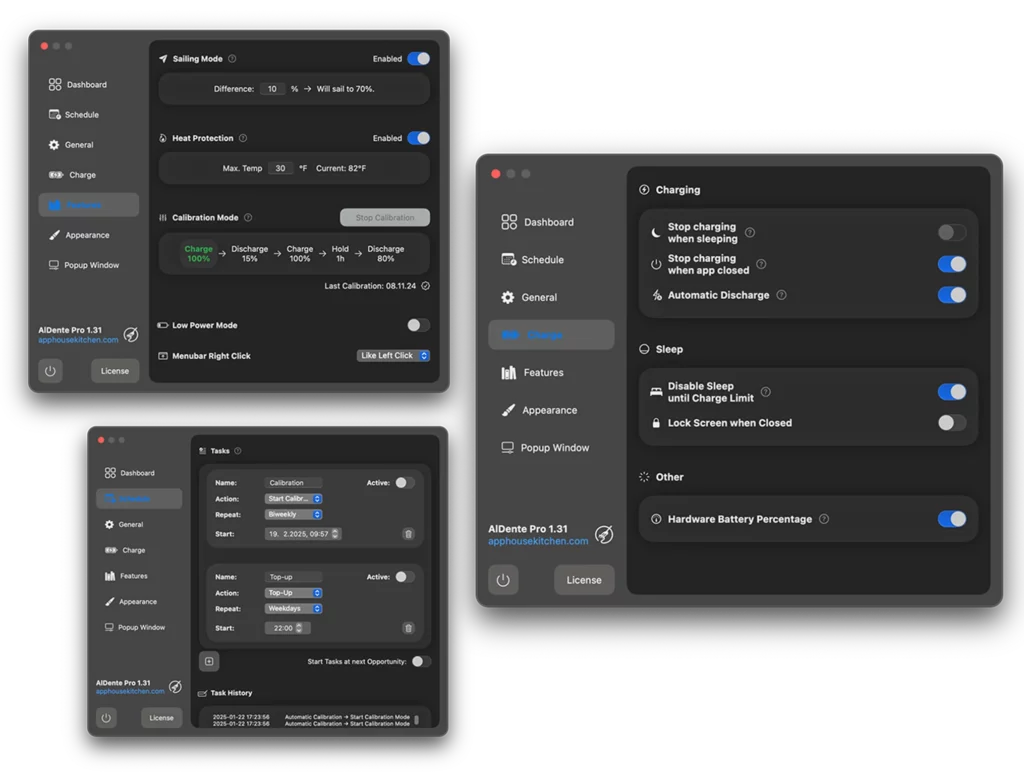Open Popup Window tab in the Charging settings window
This screenshot has width=1024, height=782.
[x=554, y=448]
